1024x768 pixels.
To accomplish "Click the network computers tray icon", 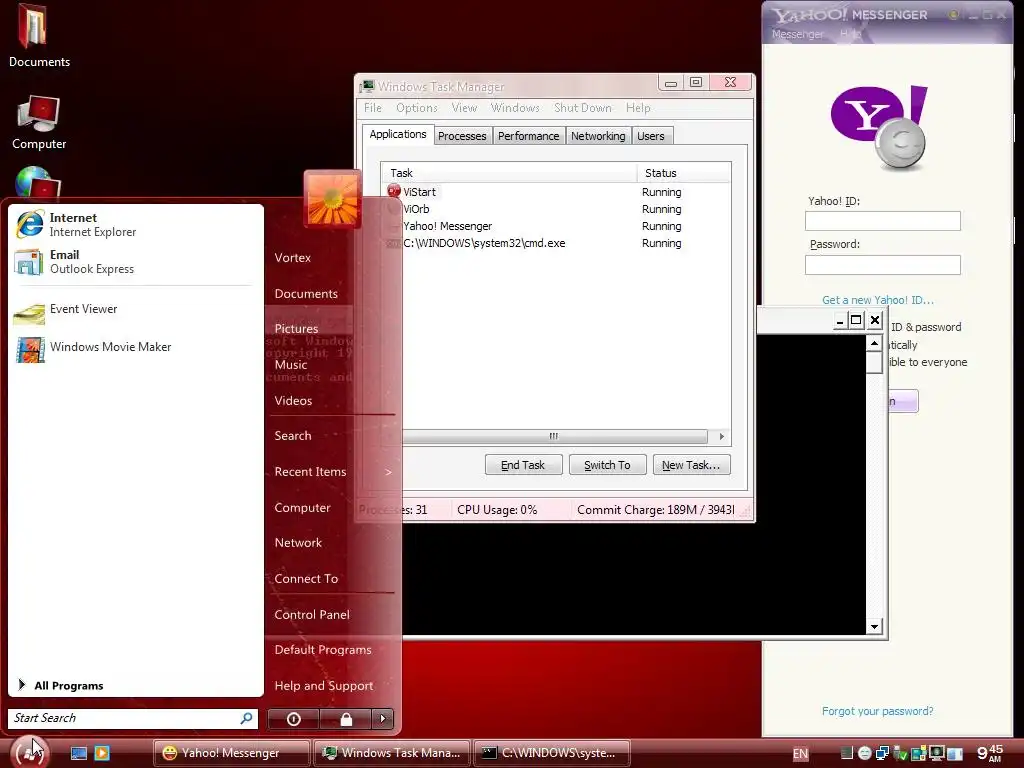I will [882, 753].
